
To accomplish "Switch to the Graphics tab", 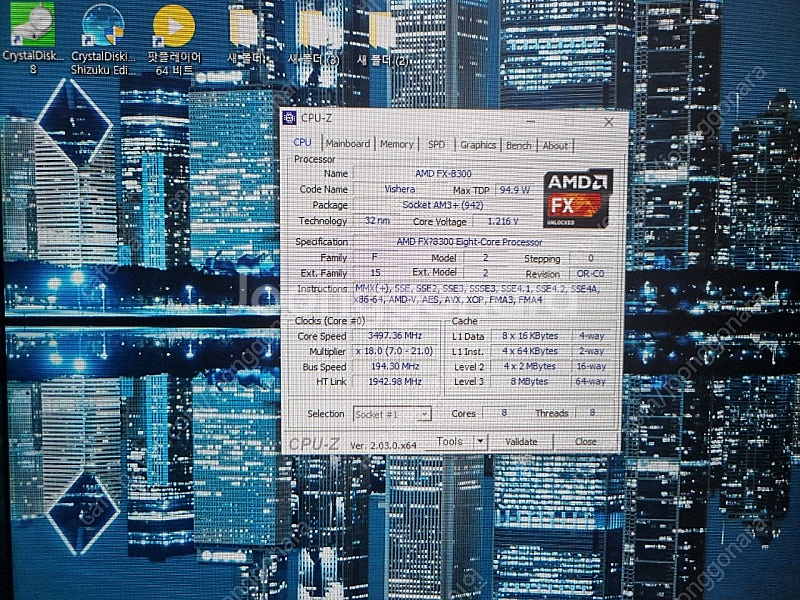I will [478, 145].
